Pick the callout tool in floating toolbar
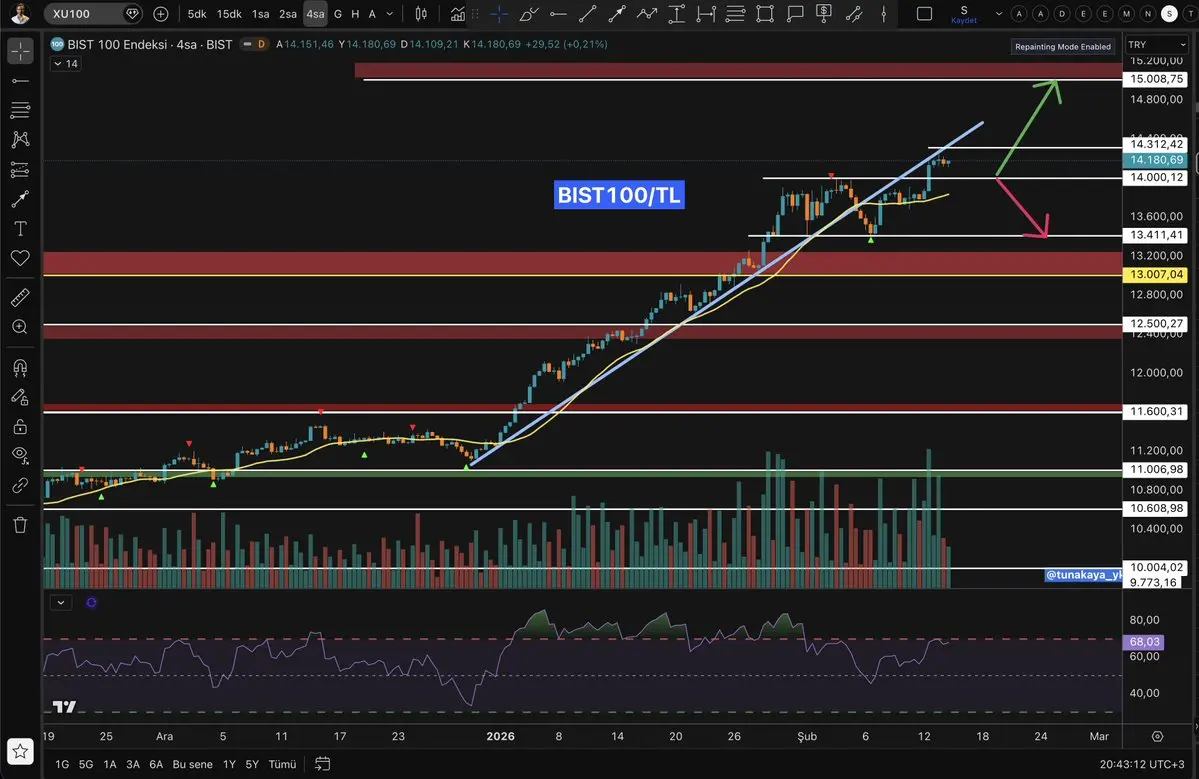The width and height of the screenshot is (1199, 779). coord(794,14)
